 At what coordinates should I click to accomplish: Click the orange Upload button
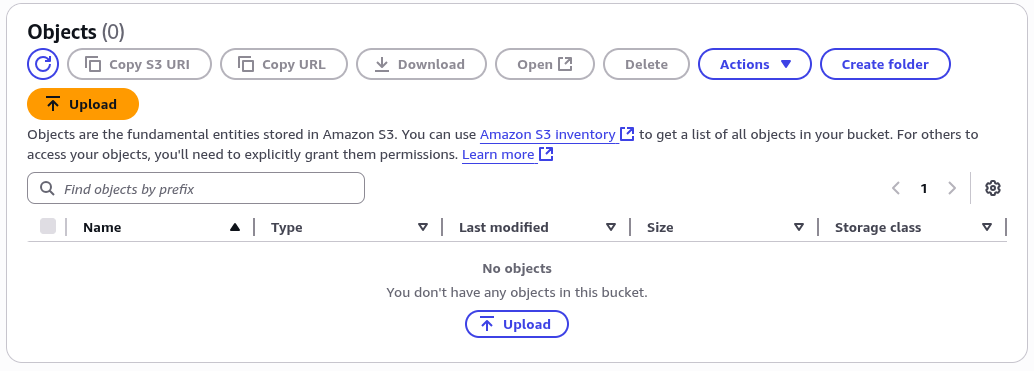coord(83,104)
